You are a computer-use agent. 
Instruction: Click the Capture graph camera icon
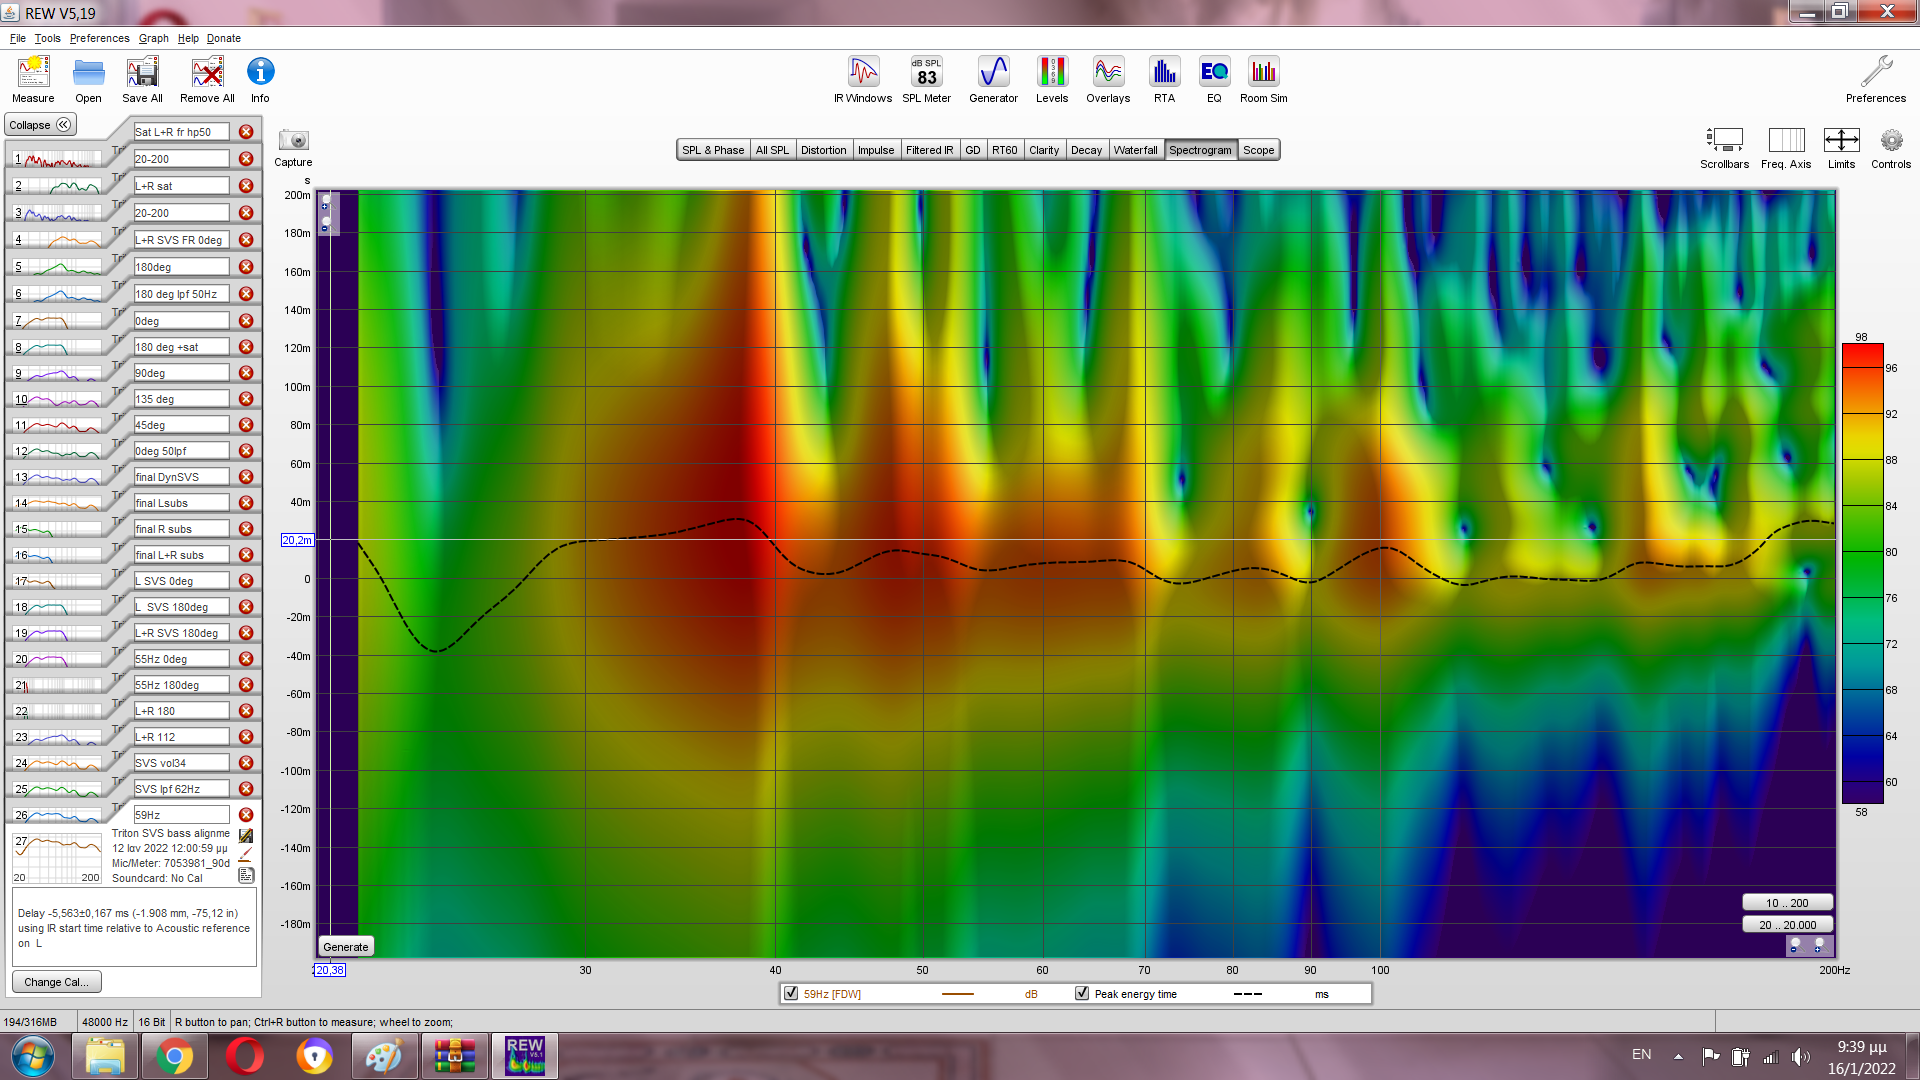294,141
